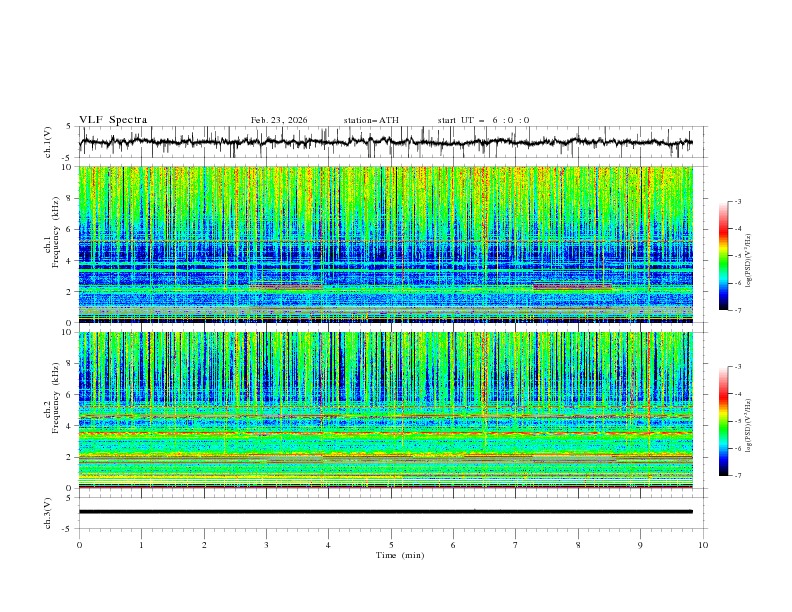Image resolution: width=792 pixels, height=612 pixels.
Task: Click the 'ch.1(V)' waveform axis label
Action: tap(48, 142)
